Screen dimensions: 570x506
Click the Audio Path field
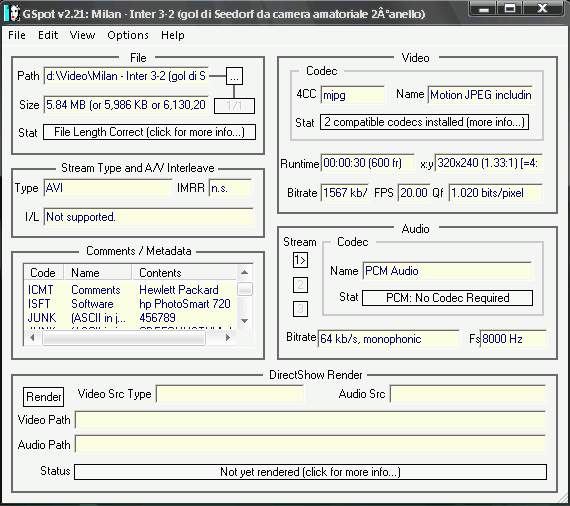coord(310,444)
